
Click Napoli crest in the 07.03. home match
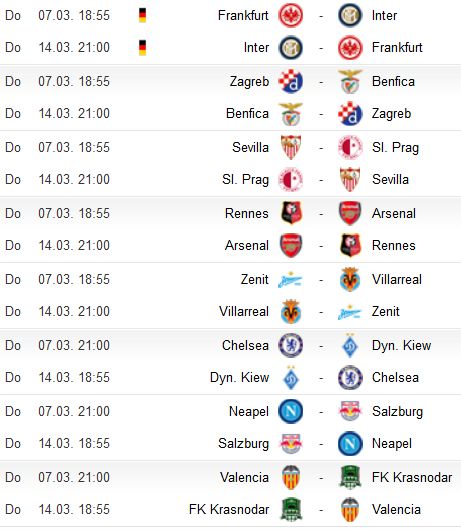click(x=290, y=411)
